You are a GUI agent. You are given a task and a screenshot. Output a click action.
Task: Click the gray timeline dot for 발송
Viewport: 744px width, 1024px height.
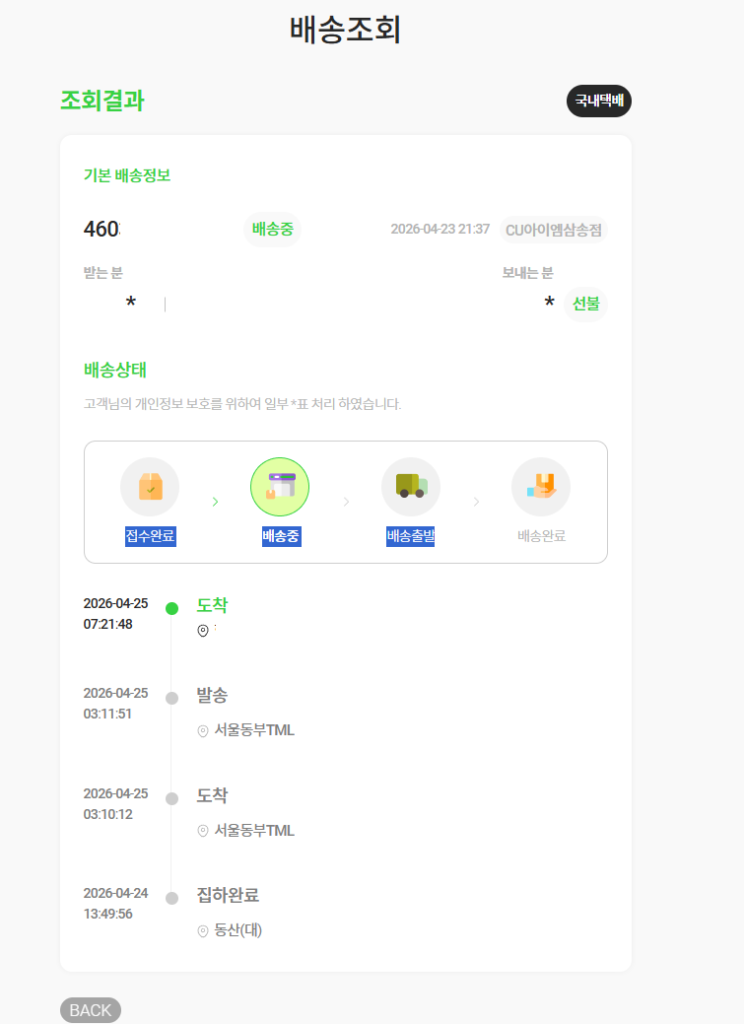(172, 698)
